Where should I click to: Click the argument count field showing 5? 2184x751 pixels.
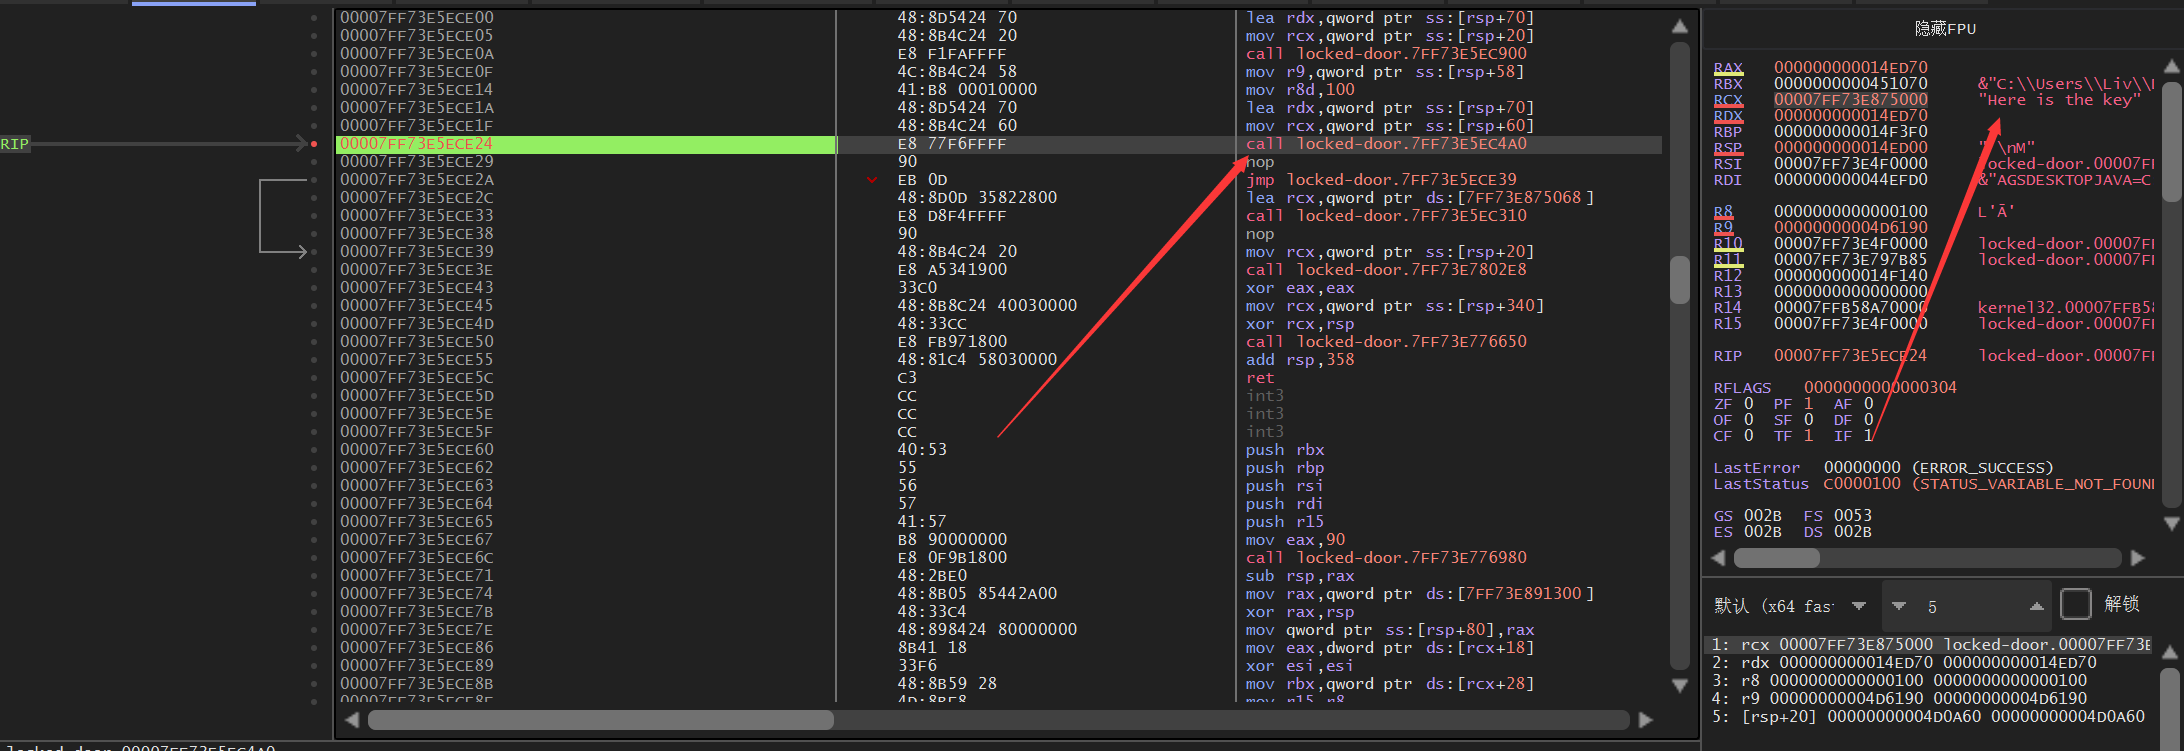[1967, 606]
